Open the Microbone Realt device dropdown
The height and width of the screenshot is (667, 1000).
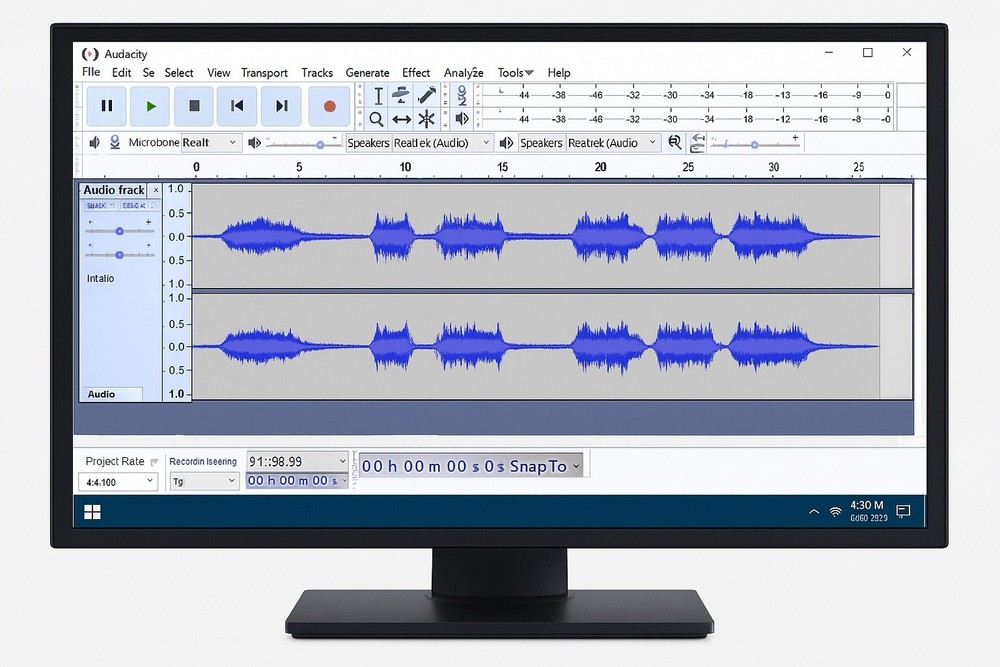[x=210, y=143]
